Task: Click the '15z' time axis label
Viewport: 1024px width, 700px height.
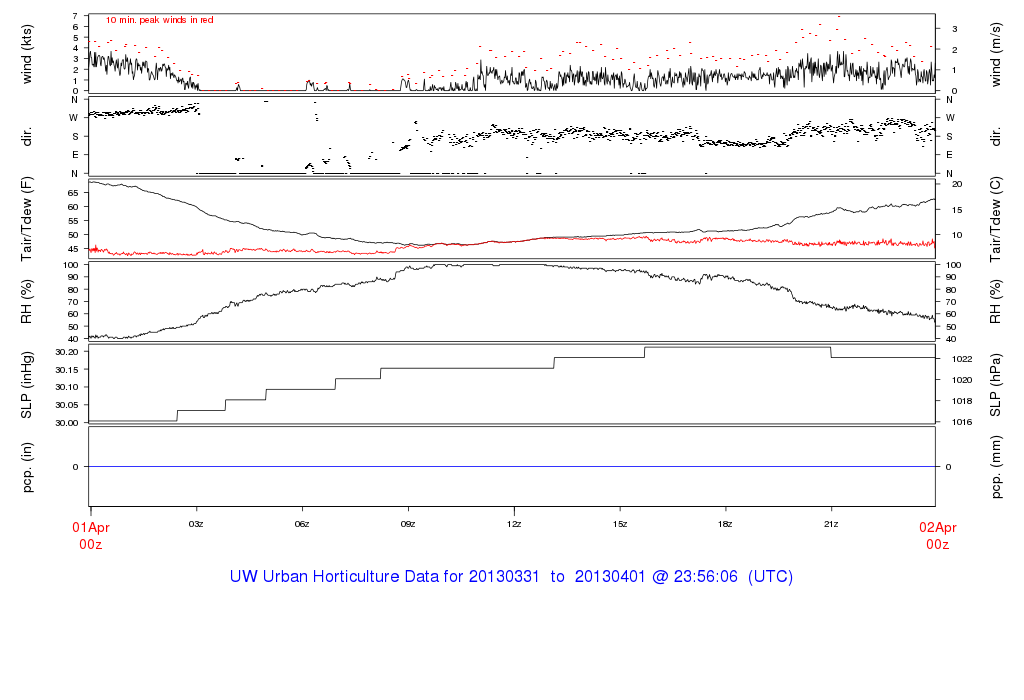Action: coord(620,524)
